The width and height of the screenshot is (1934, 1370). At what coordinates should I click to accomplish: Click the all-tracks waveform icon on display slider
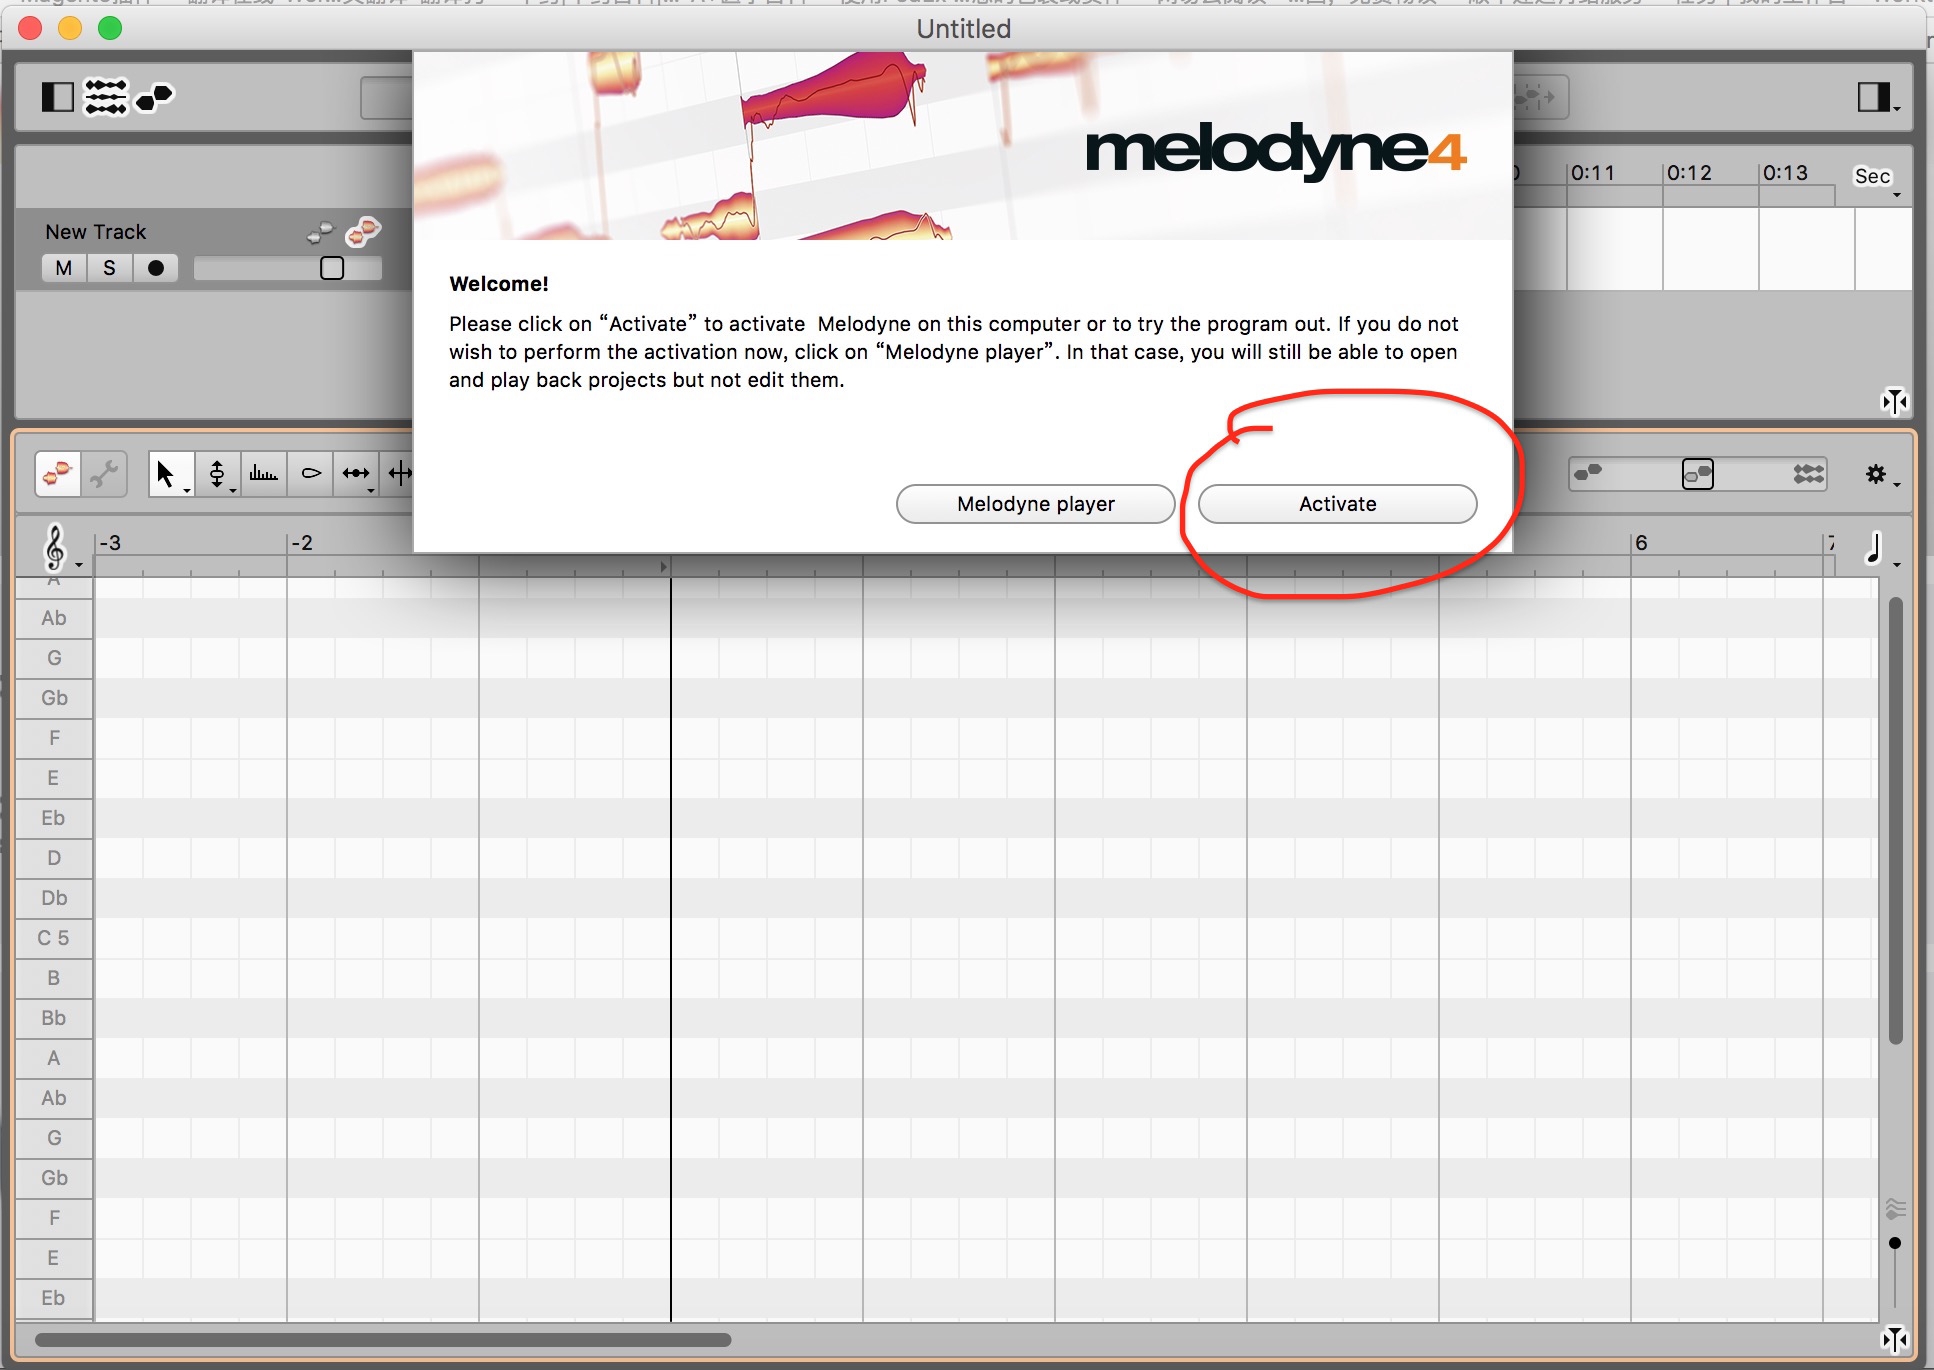click(1808, 474)
